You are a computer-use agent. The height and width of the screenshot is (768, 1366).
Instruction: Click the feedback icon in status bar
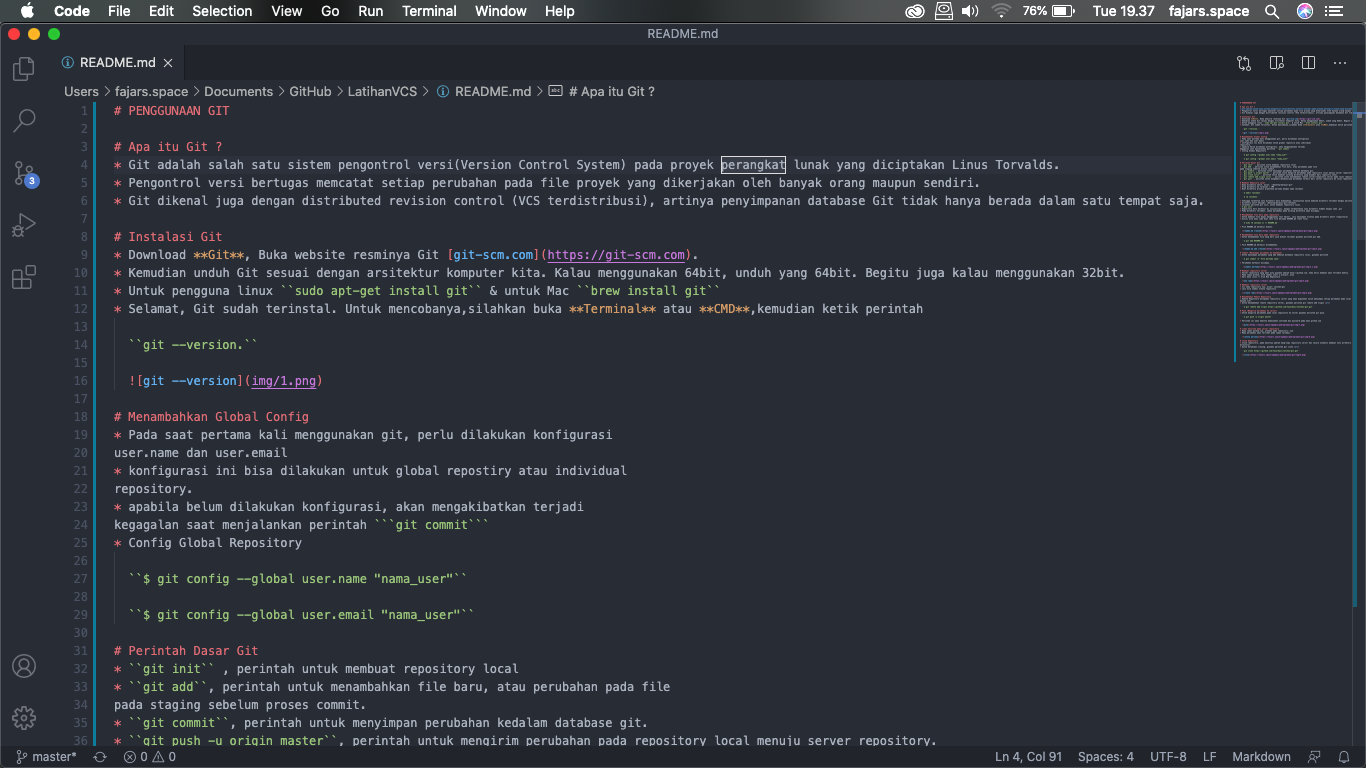point(1314,757)
